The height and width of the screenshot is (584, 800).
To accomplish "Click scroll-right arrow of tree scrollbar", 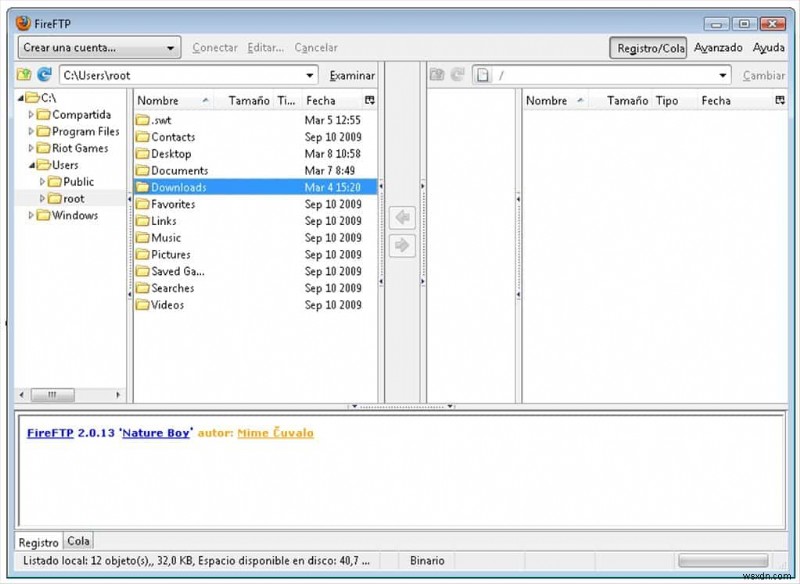I will pyautogui.click(x=118, y=394).
